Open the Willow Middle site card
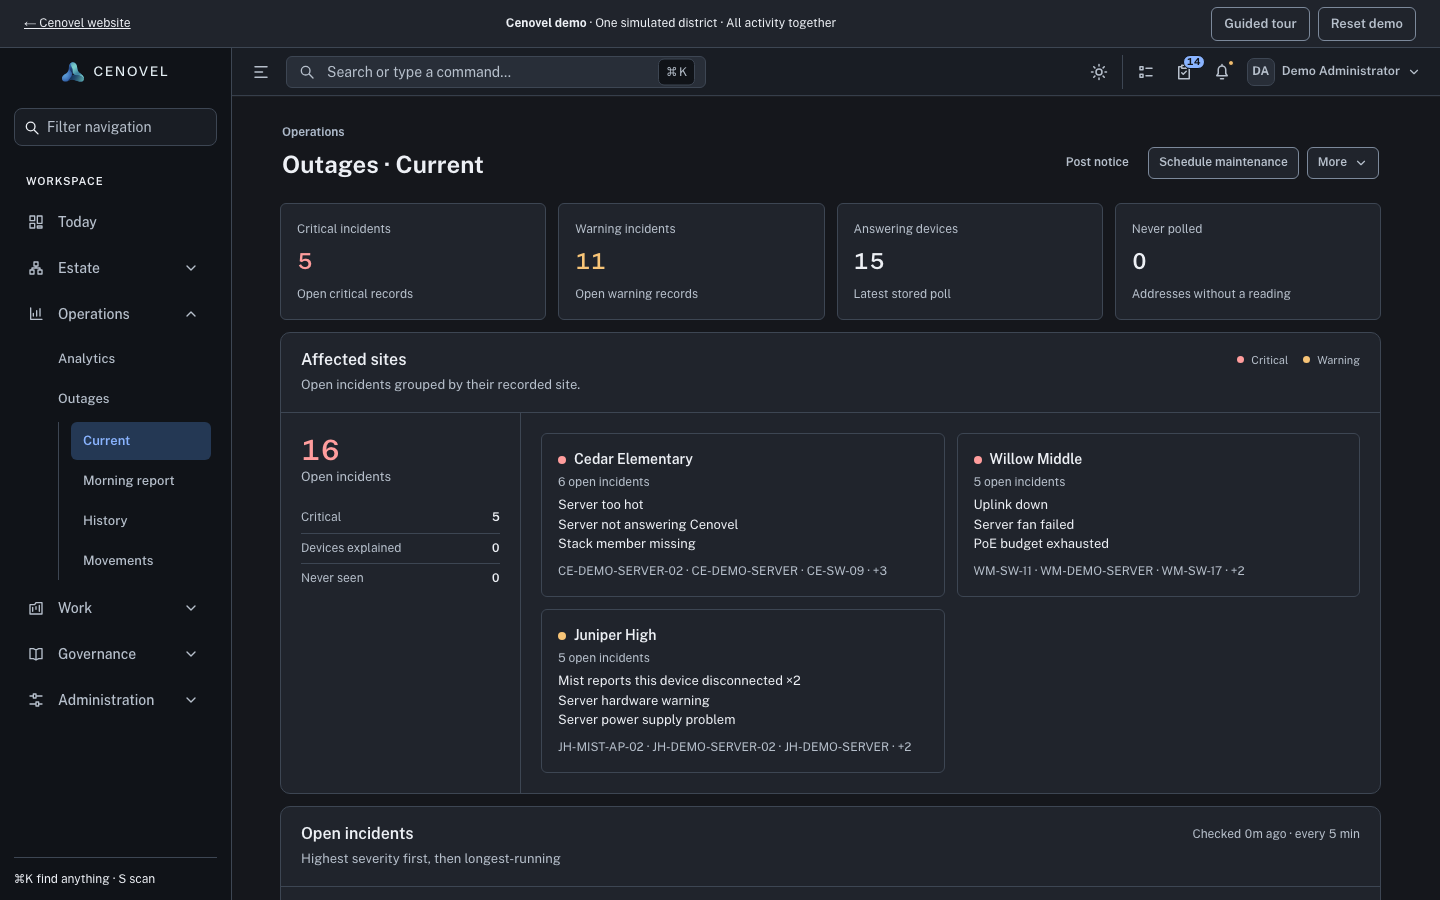Screen dimensions: 1440x900 click(x=1158, y=515)
